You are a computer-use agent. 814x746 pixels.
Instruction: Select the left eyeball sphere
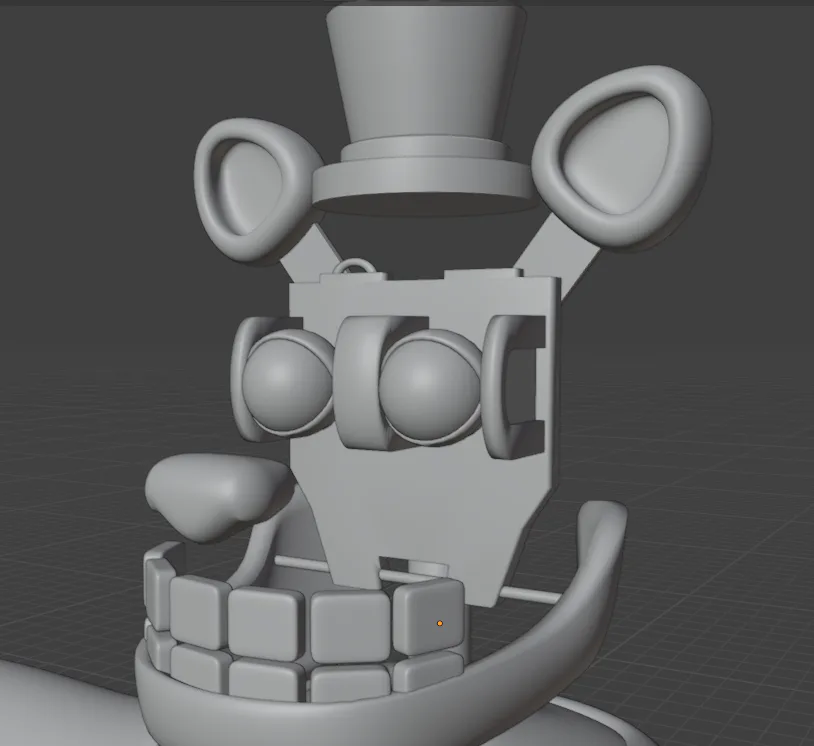click(287, 383)
